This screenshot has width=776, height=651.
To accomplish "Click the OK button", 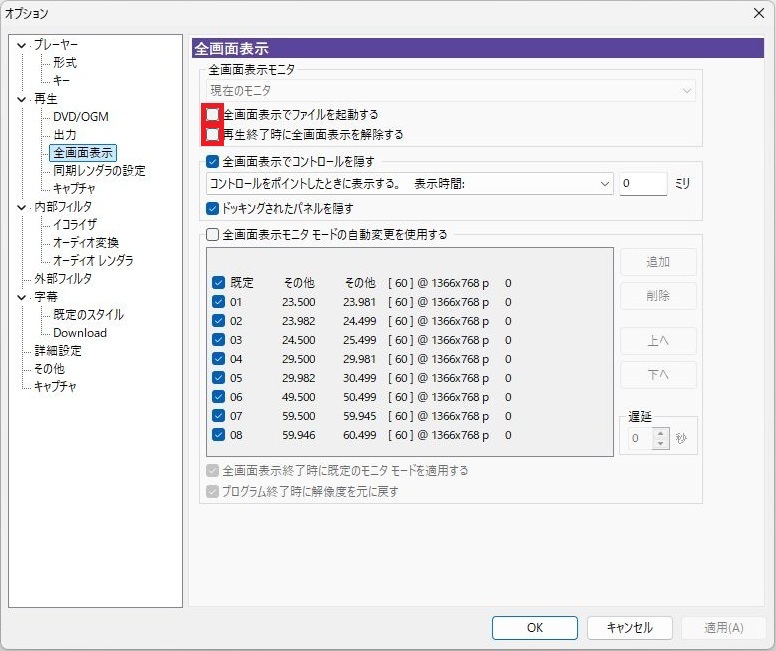I will [x=534, y=627].
